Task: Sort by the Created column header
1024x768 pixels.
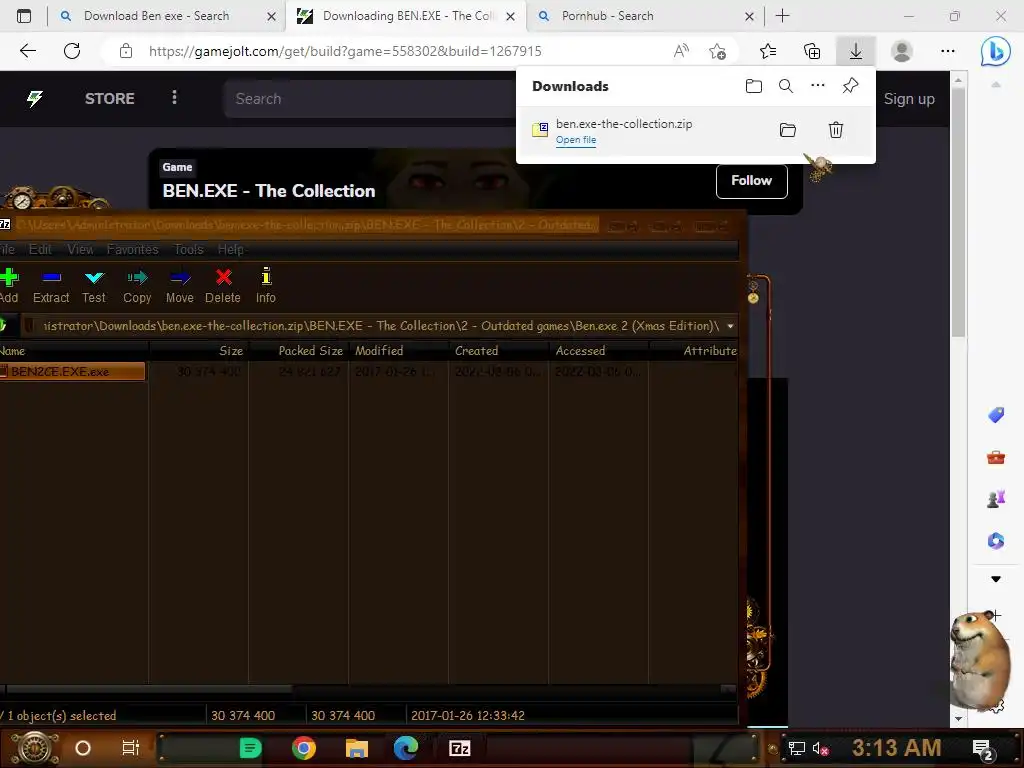Action: tap(498, 351)
